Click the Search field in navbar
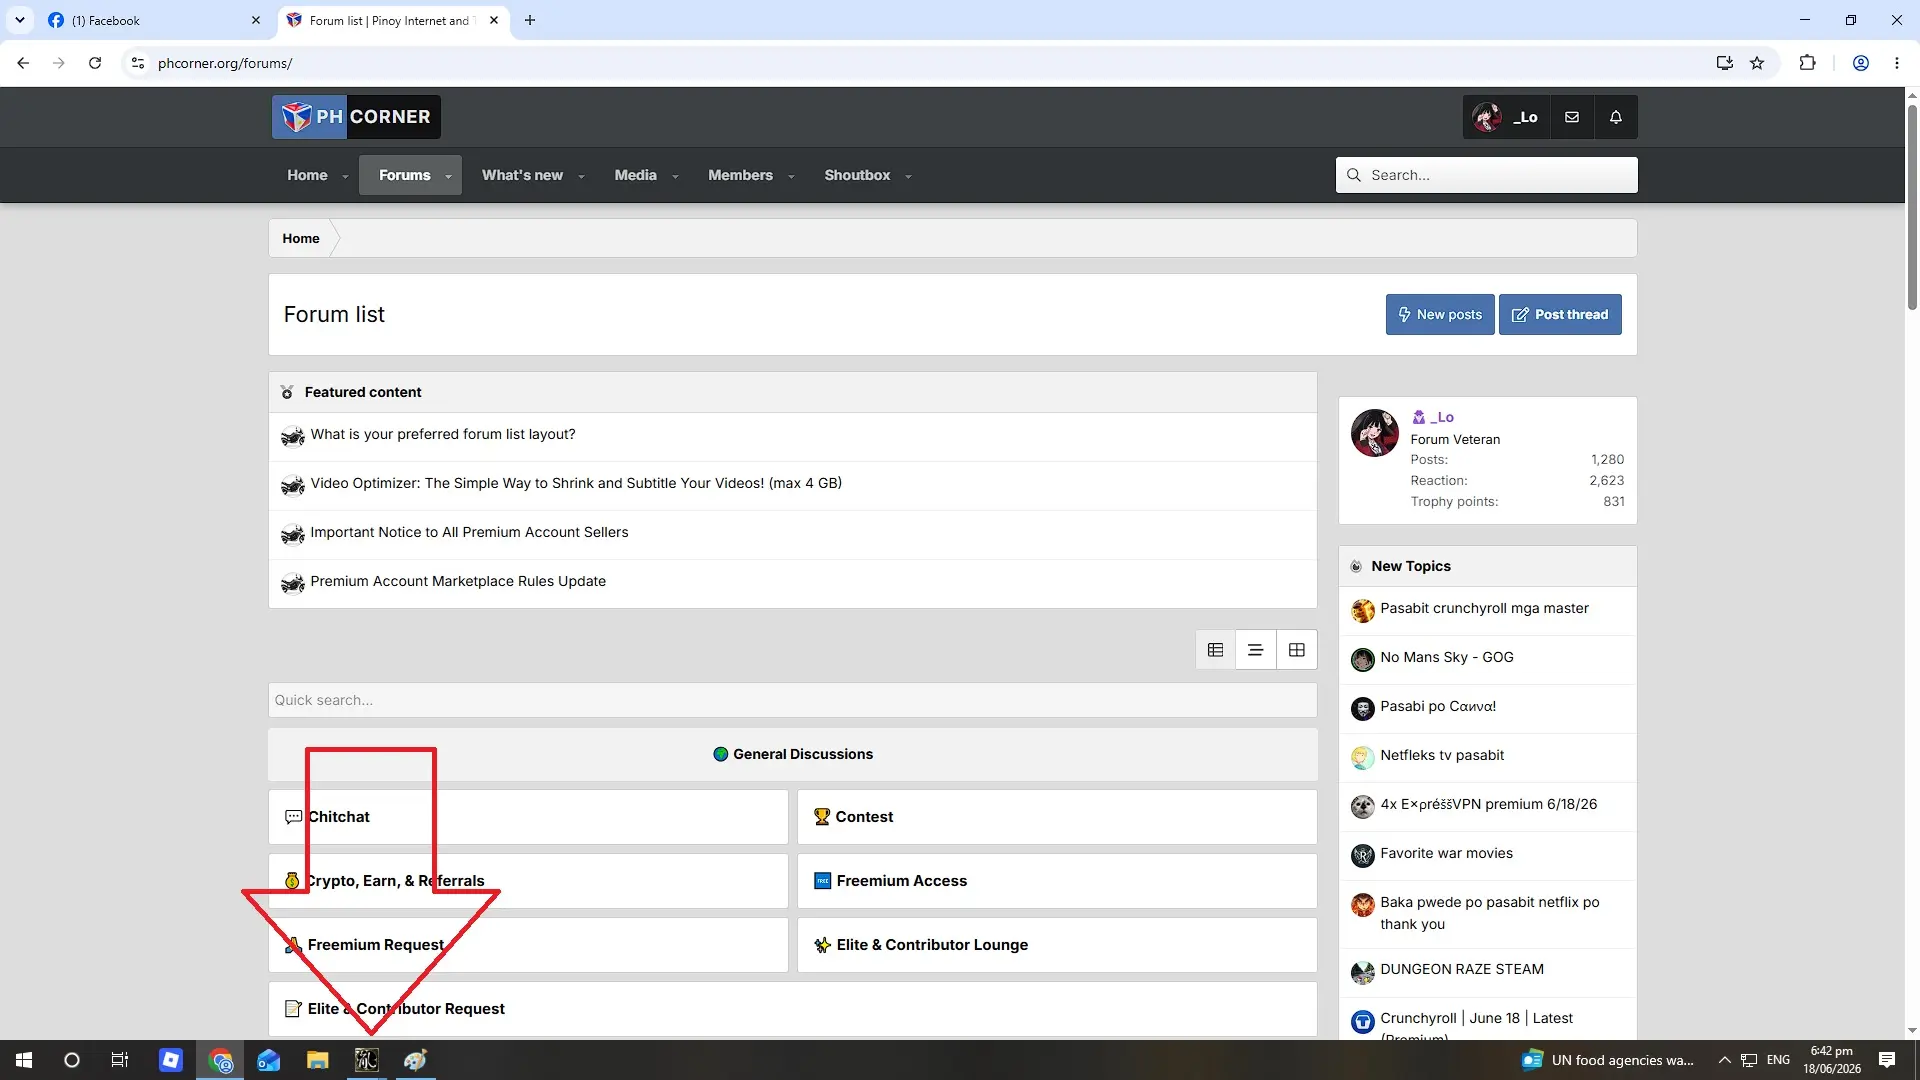 pos(1487,175)
